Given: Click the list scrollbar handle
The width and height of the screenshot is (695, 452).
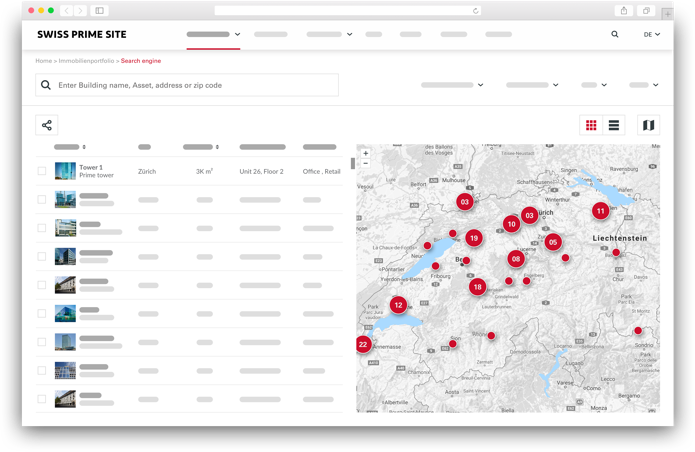Looking at the screenshot, I should coord(353,164).
